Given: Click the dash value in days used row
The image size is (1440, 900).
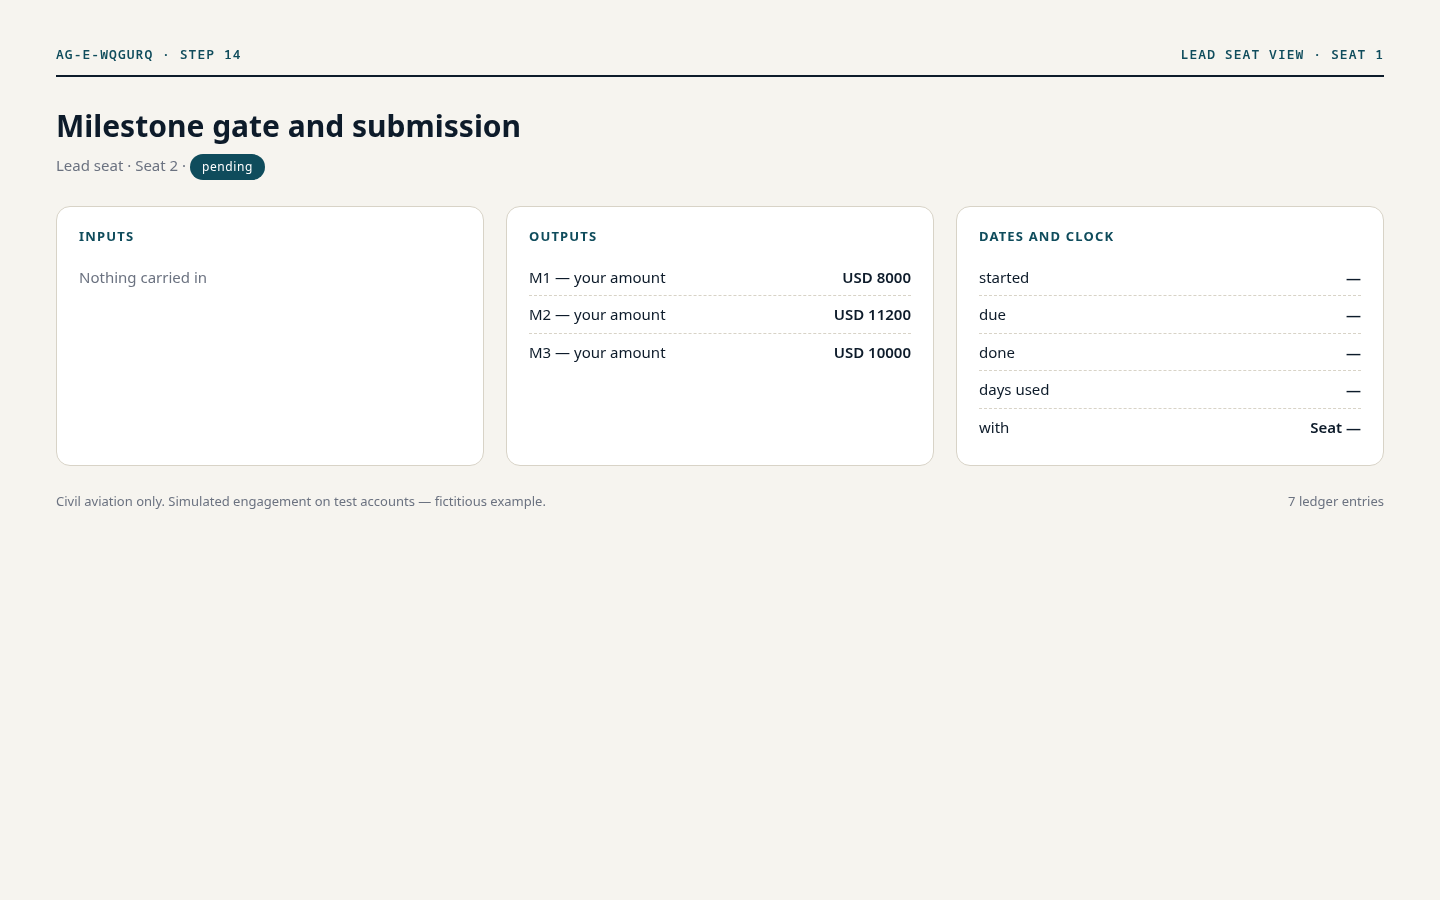Looking at the screenshot, I should [1353, 391].
